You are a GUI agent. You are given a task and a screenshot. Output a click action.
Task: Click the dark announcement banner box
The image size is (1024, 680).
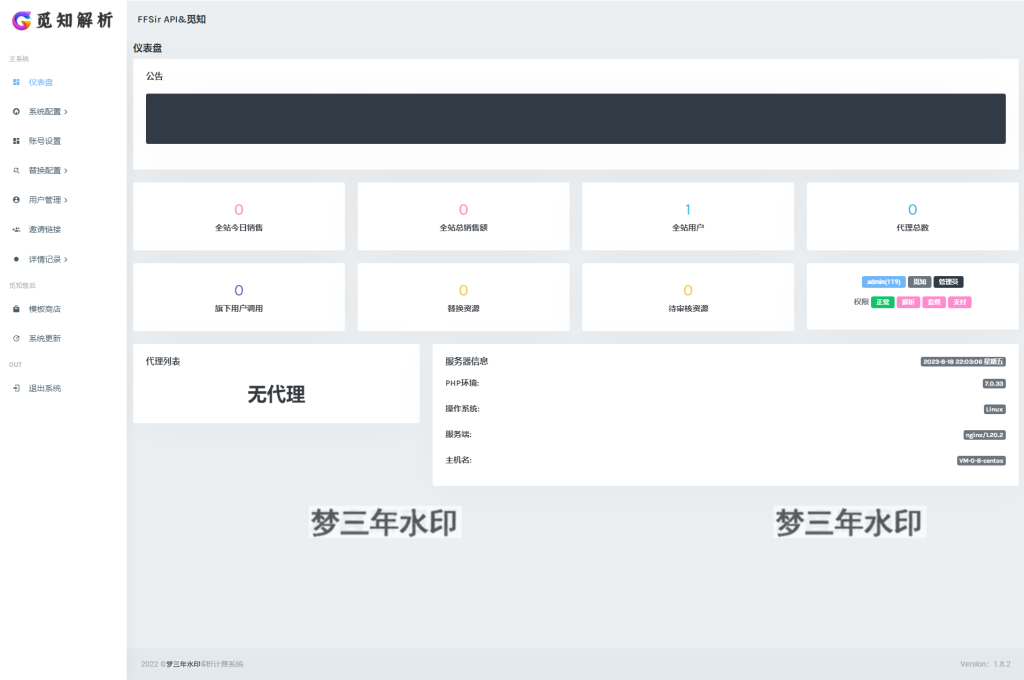(x=575, y=118)
